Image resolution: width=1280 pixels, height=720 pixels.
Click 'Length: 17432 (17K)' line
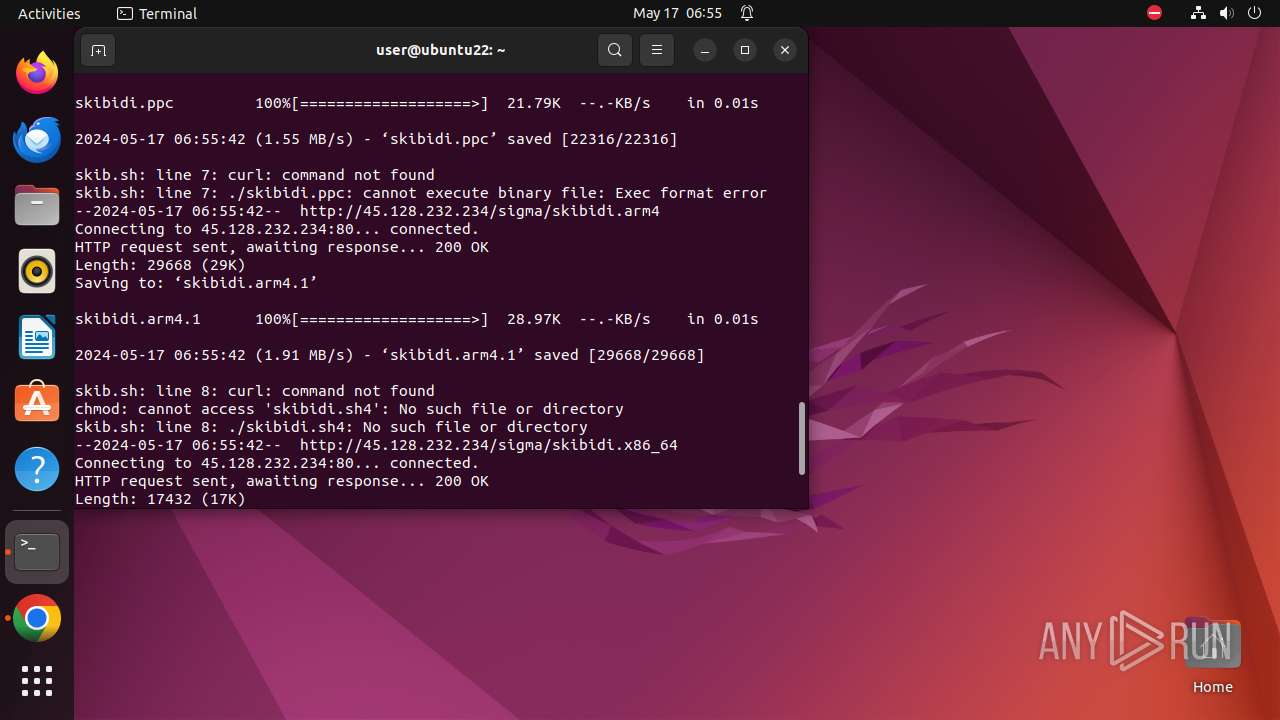(x=160, y=499)
